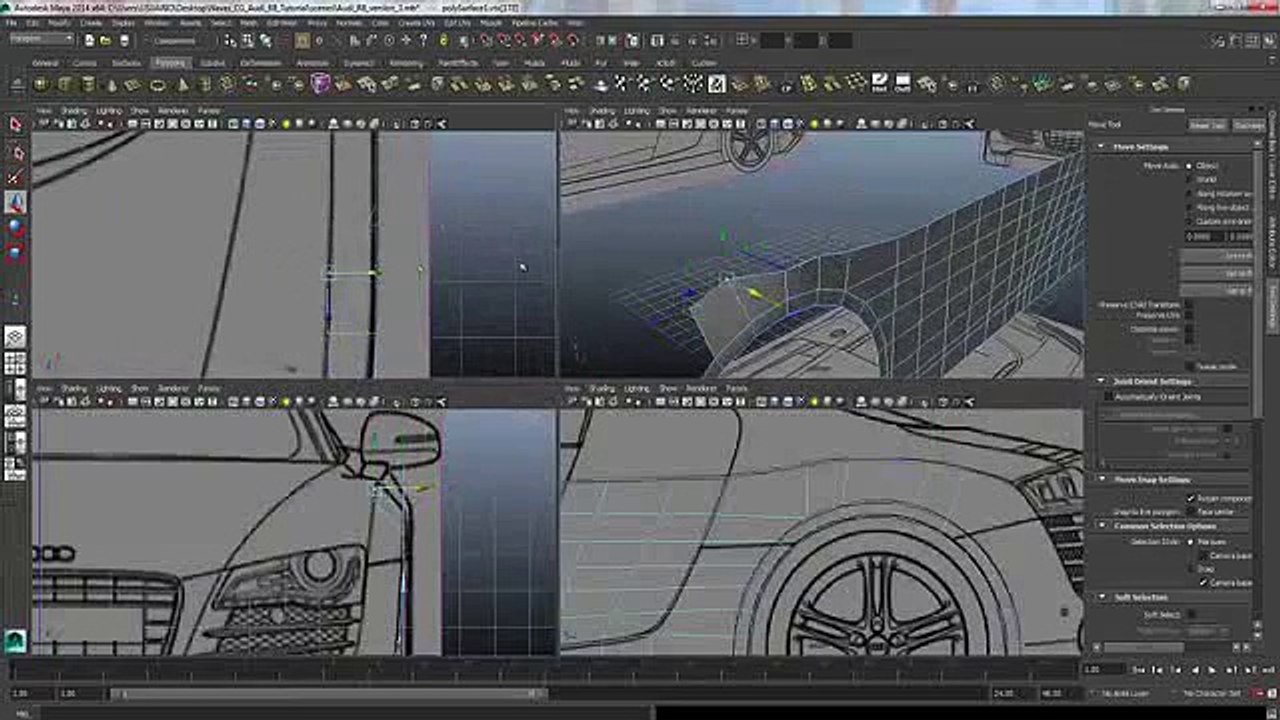Open the File menu
1280x720 pixels.
[11, 22]
